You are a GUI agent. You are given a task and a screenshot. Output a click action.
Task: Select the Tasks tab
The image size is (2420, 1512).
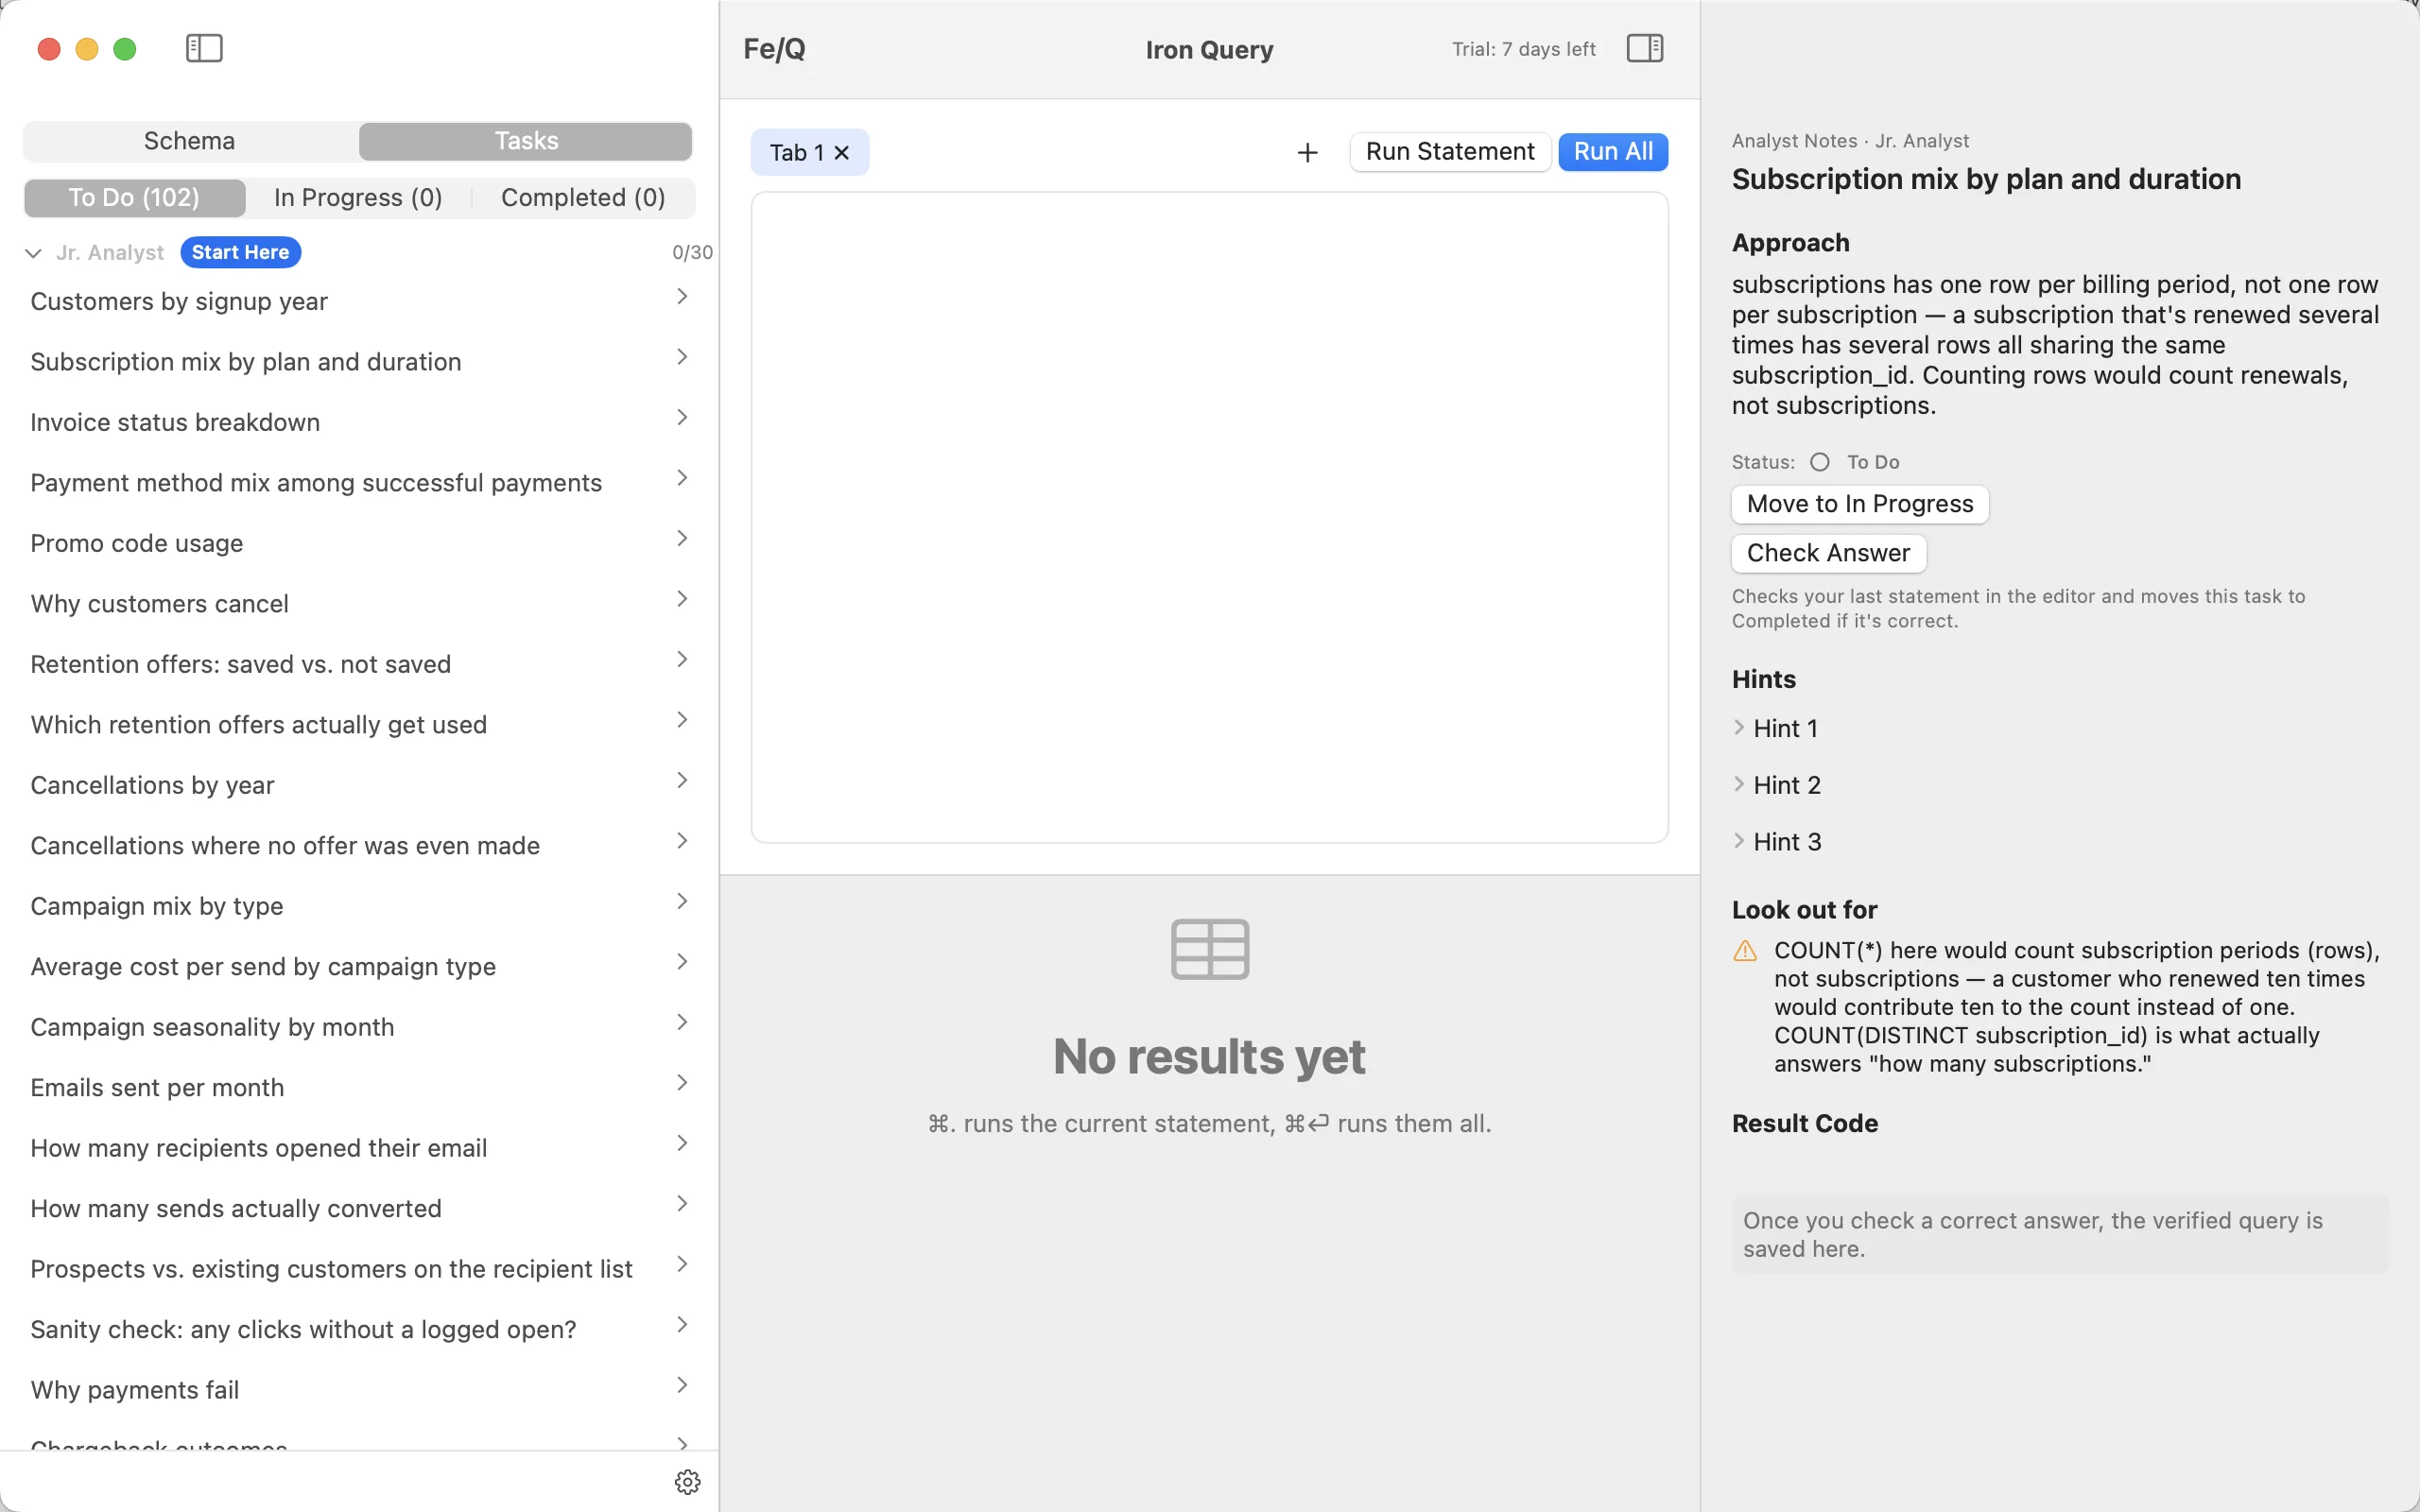[x=526, y=141]
